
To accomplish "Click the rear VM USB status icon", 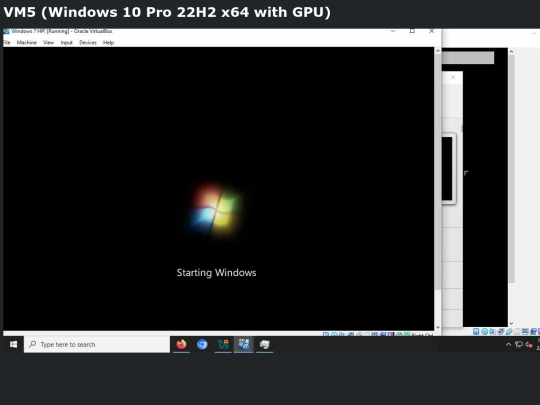I will coord(509,331).
